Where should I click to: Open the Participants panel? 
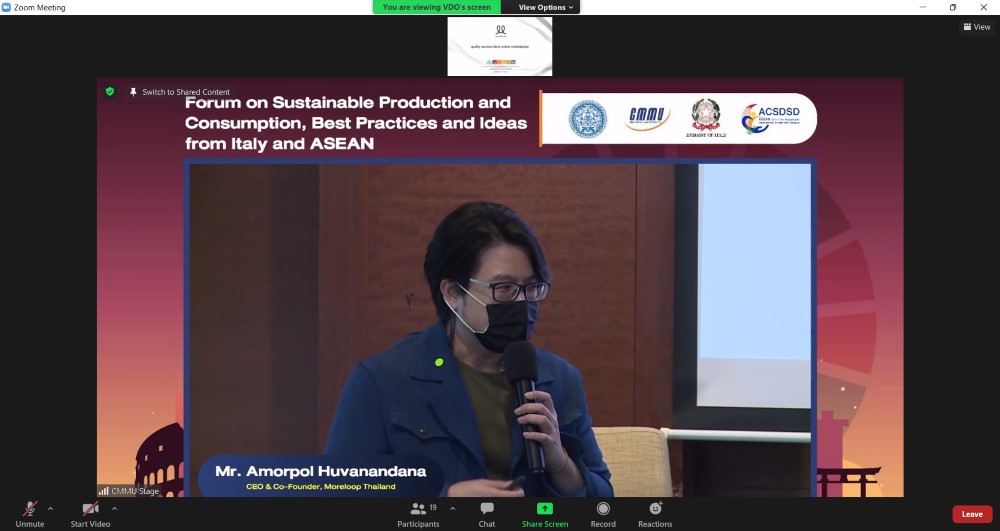pos(418,514)
